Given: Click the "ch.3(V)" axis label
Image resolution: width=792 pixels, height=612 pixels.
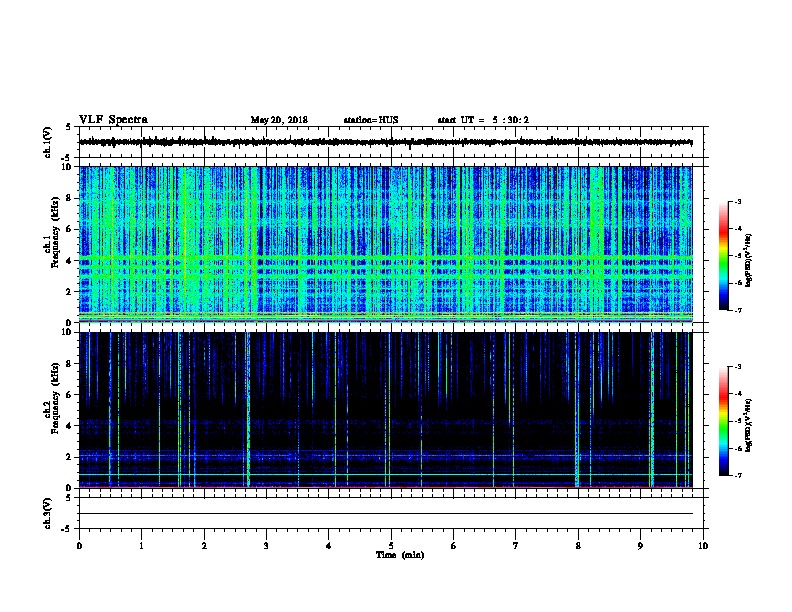Looking at the screenshot, I should 48,513.
